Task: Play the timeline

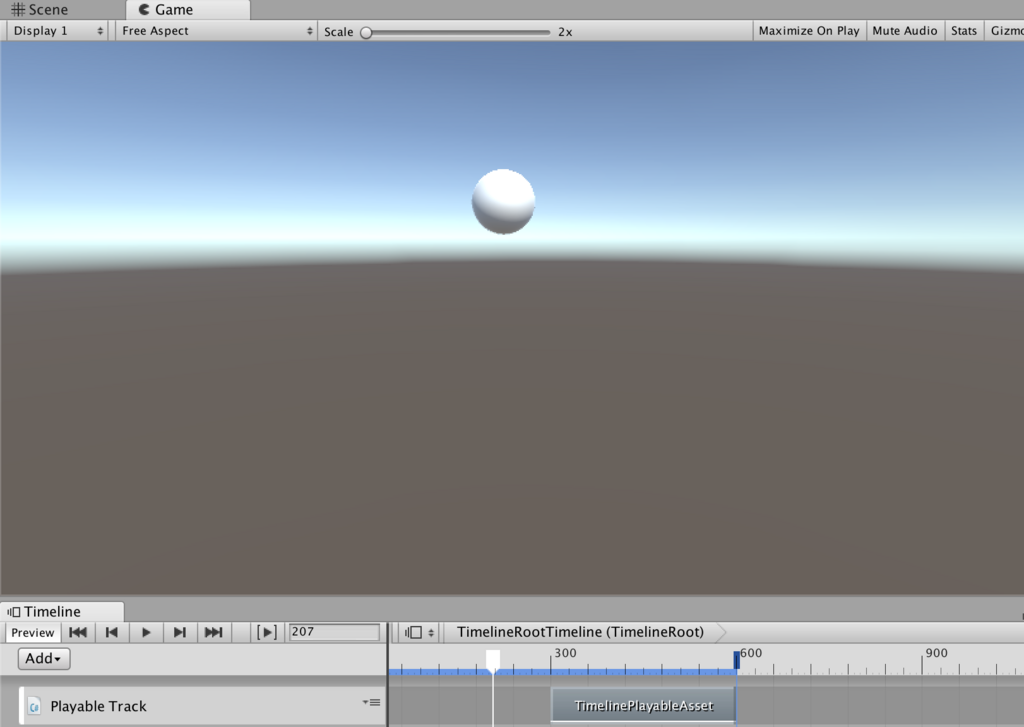Action: click(x=146, y=632)
